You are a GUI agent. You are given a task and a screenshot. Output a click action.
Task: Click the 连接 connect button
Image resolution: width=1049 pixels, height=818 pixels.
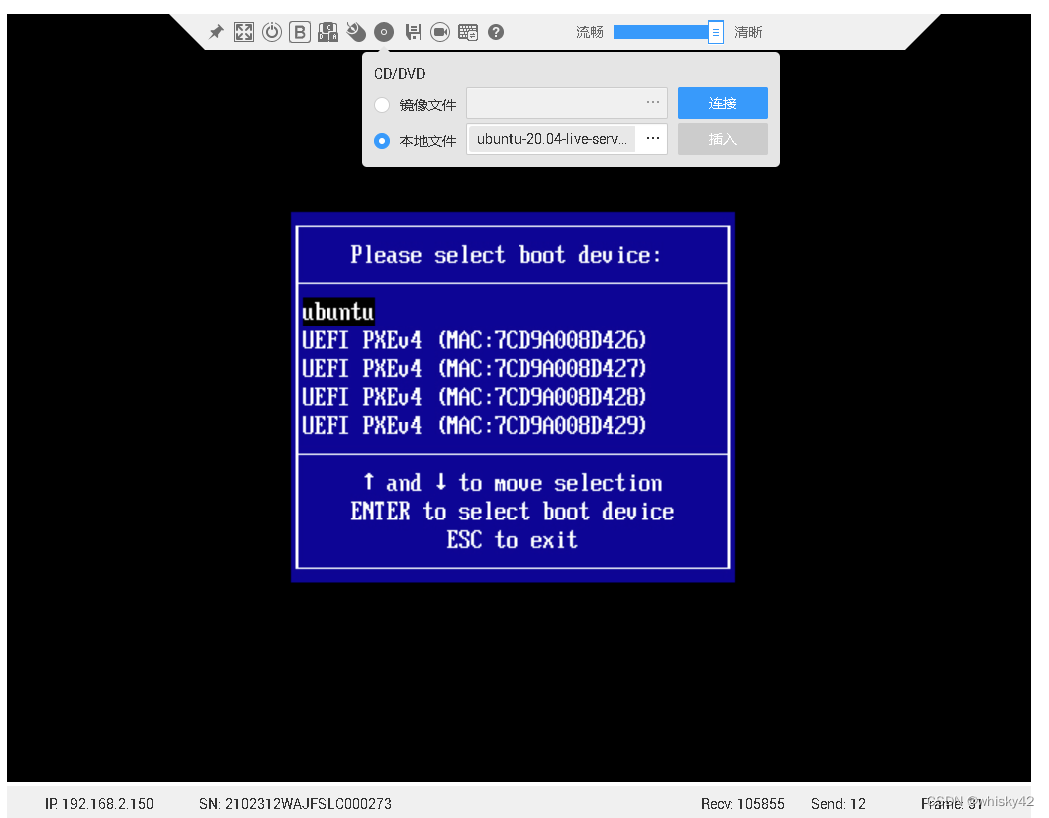(x=722, y=102)
